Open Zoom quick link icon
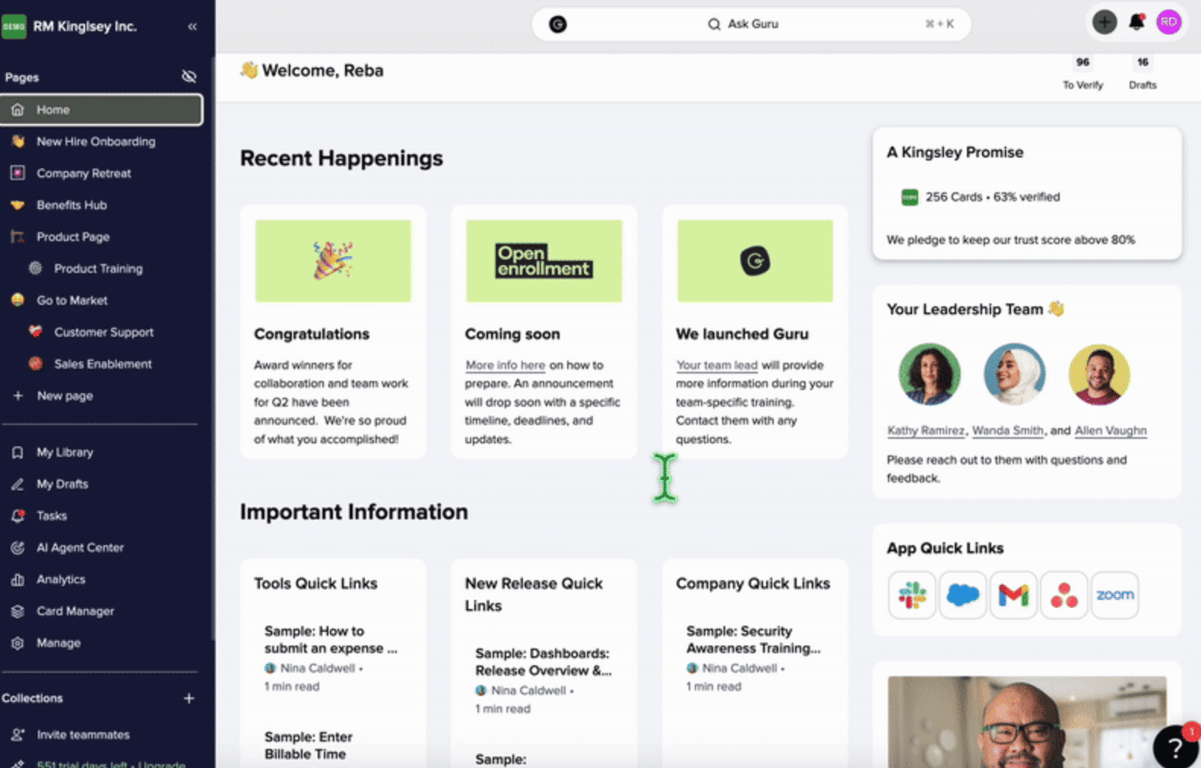The image size is (1201, 768). 1115,596
